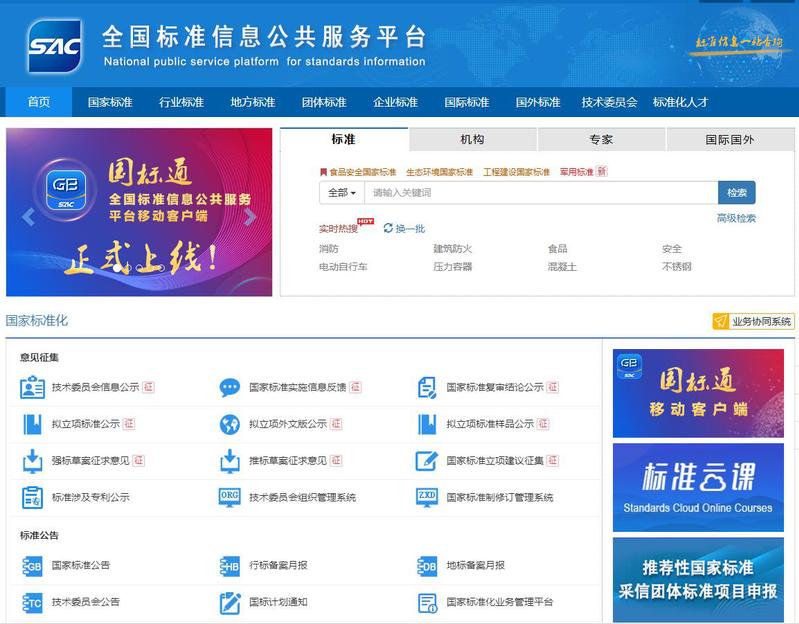Click the ZXD 国家标准制修订管理系统 icon
799x624 pixels.
tap(427, 497)
